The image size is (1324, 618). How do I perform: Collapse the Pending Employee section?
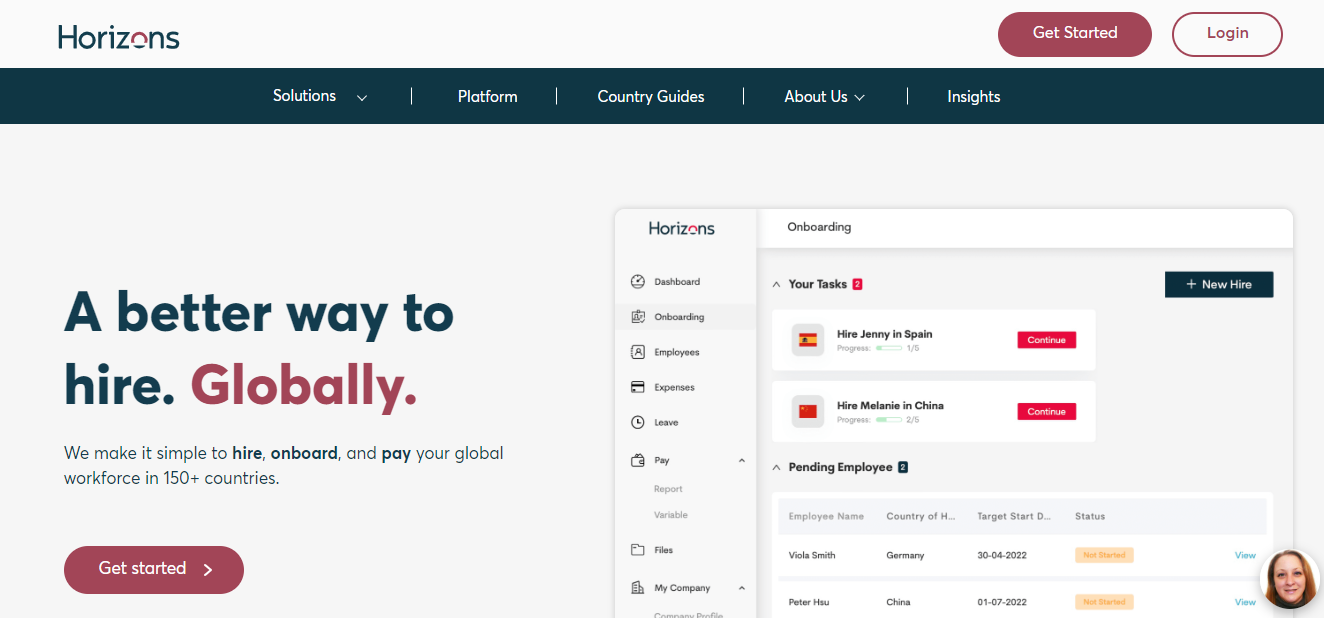pos(777,467)
